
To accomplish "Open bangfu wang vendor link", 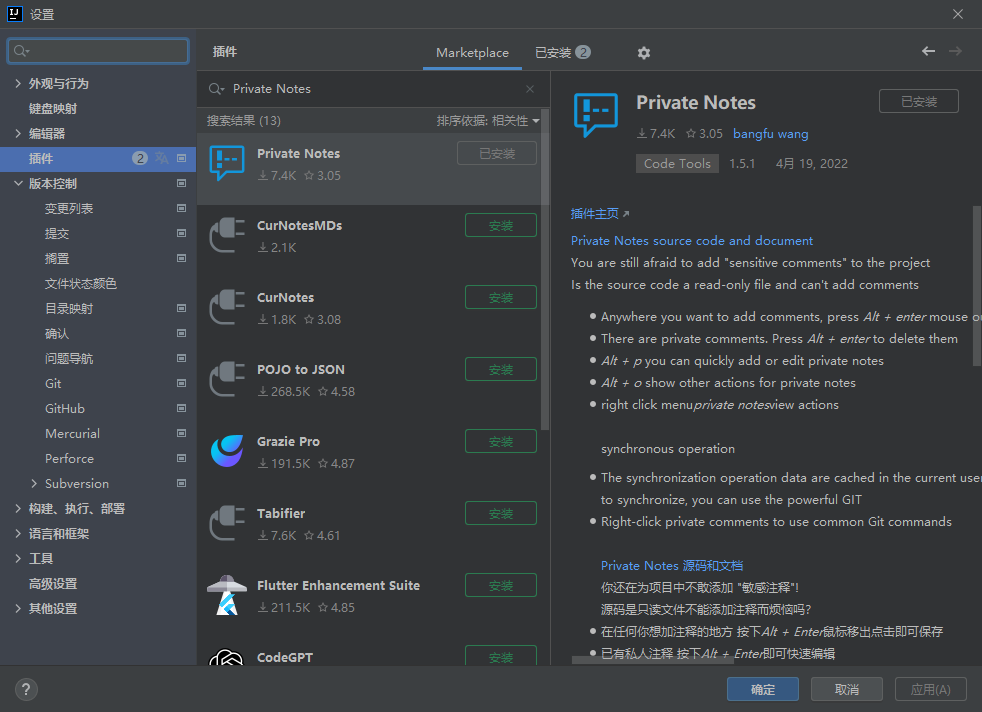I will (x=770, y=133).
